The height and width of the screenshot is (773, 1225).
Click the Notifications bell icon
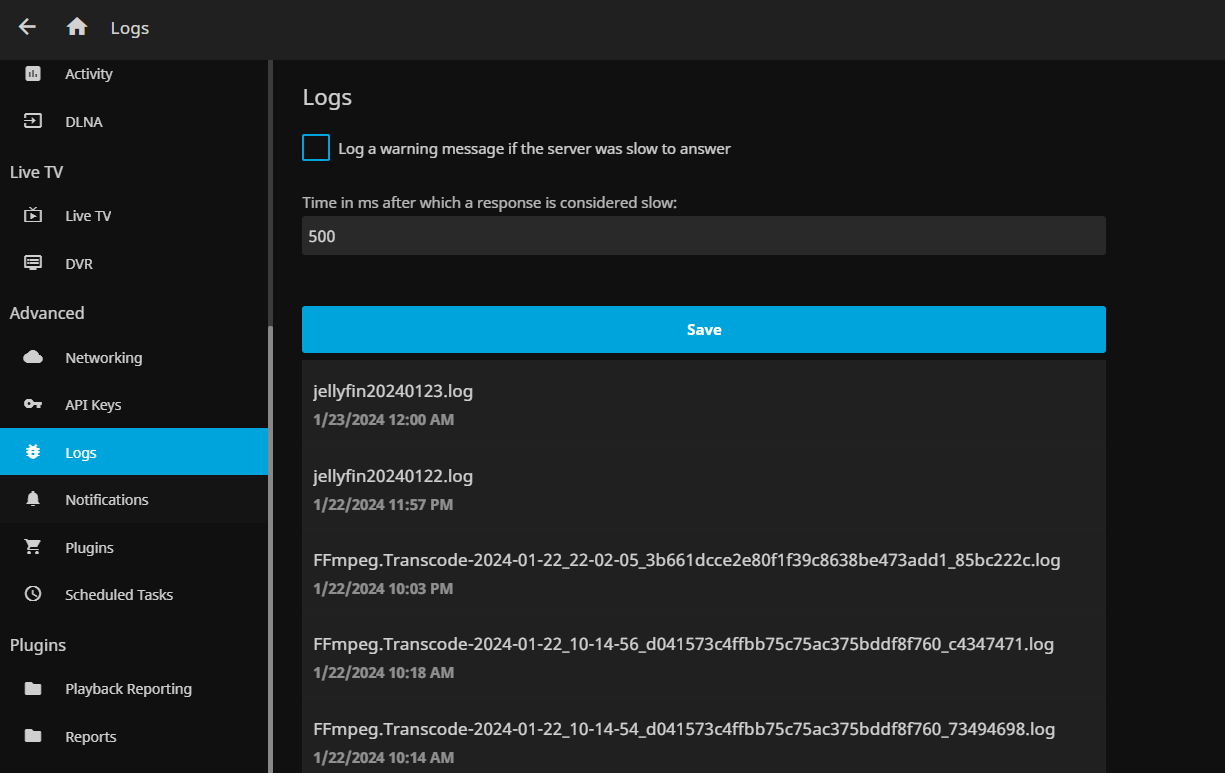(x=33, y=500)
